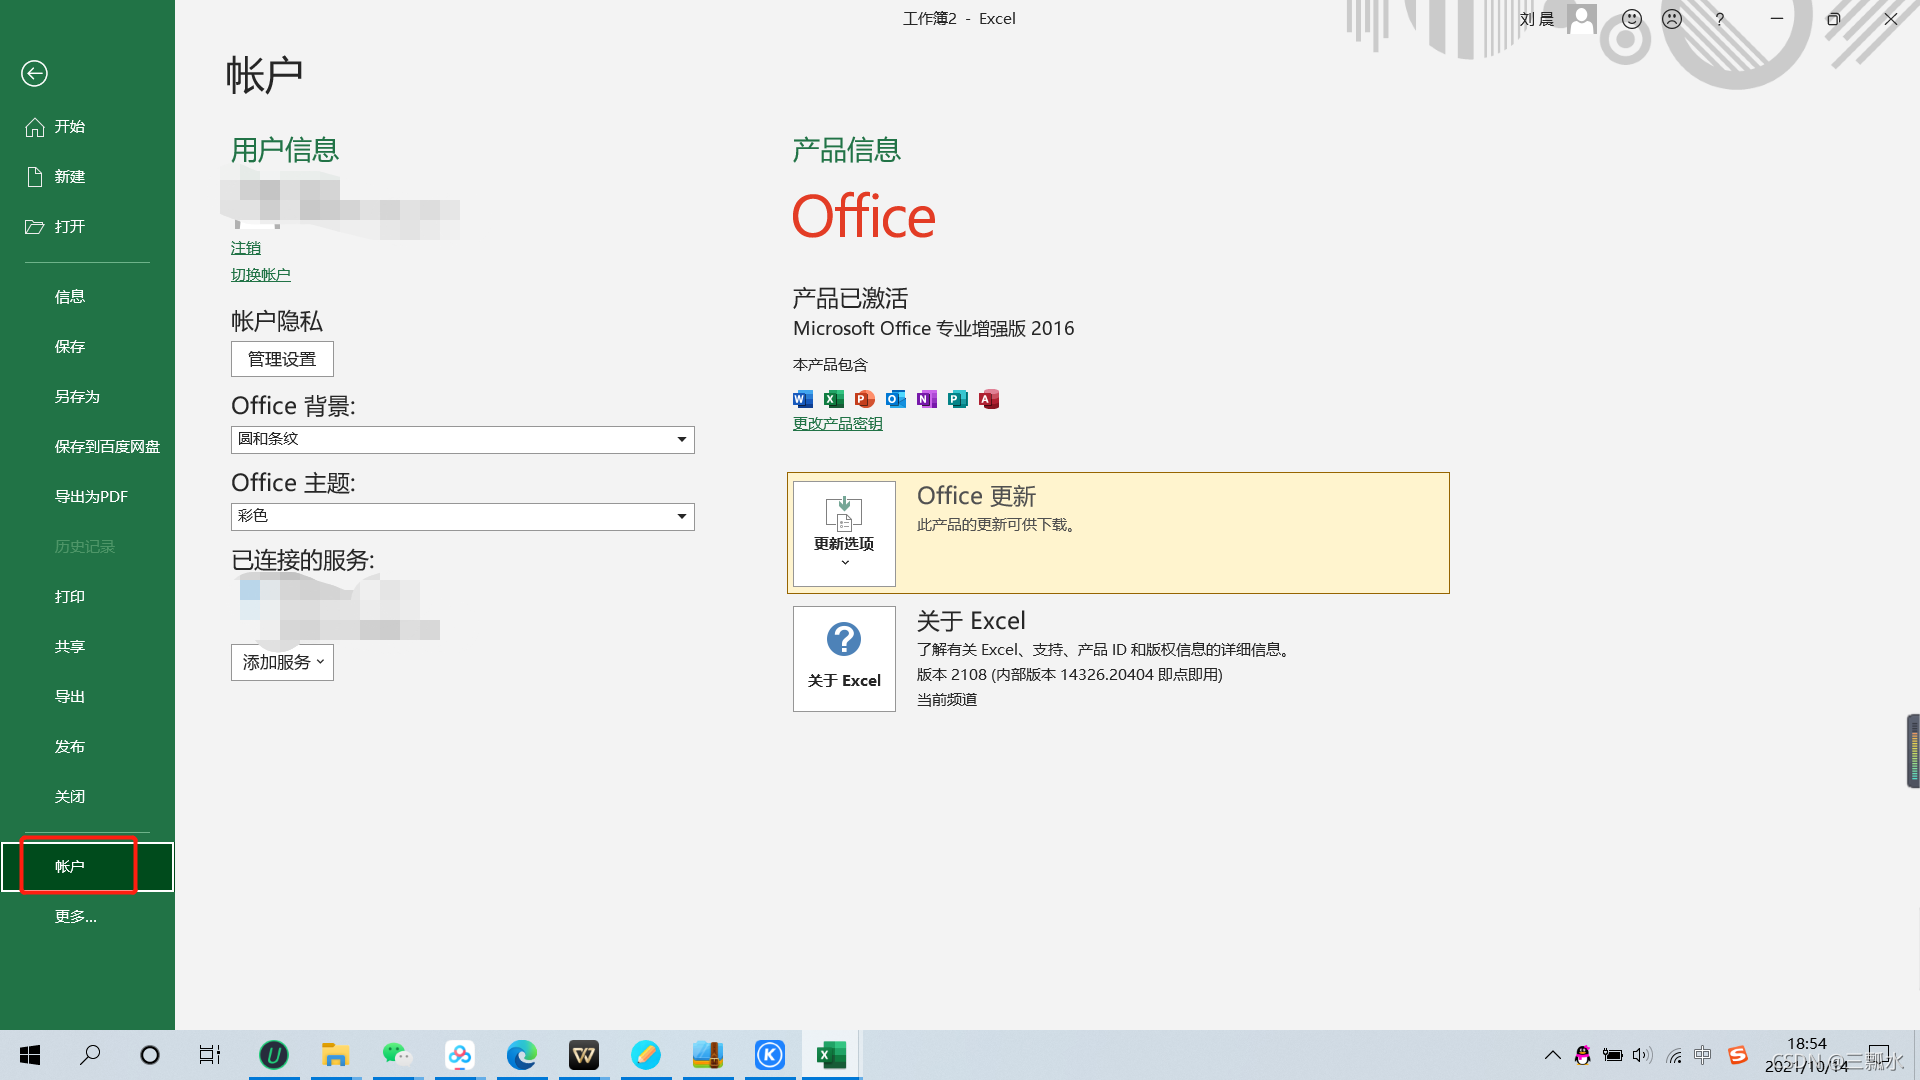Screen dimensions: 1920x1080
Task: Click the 更改产品密钥 link
Action: tap(837, 424)
